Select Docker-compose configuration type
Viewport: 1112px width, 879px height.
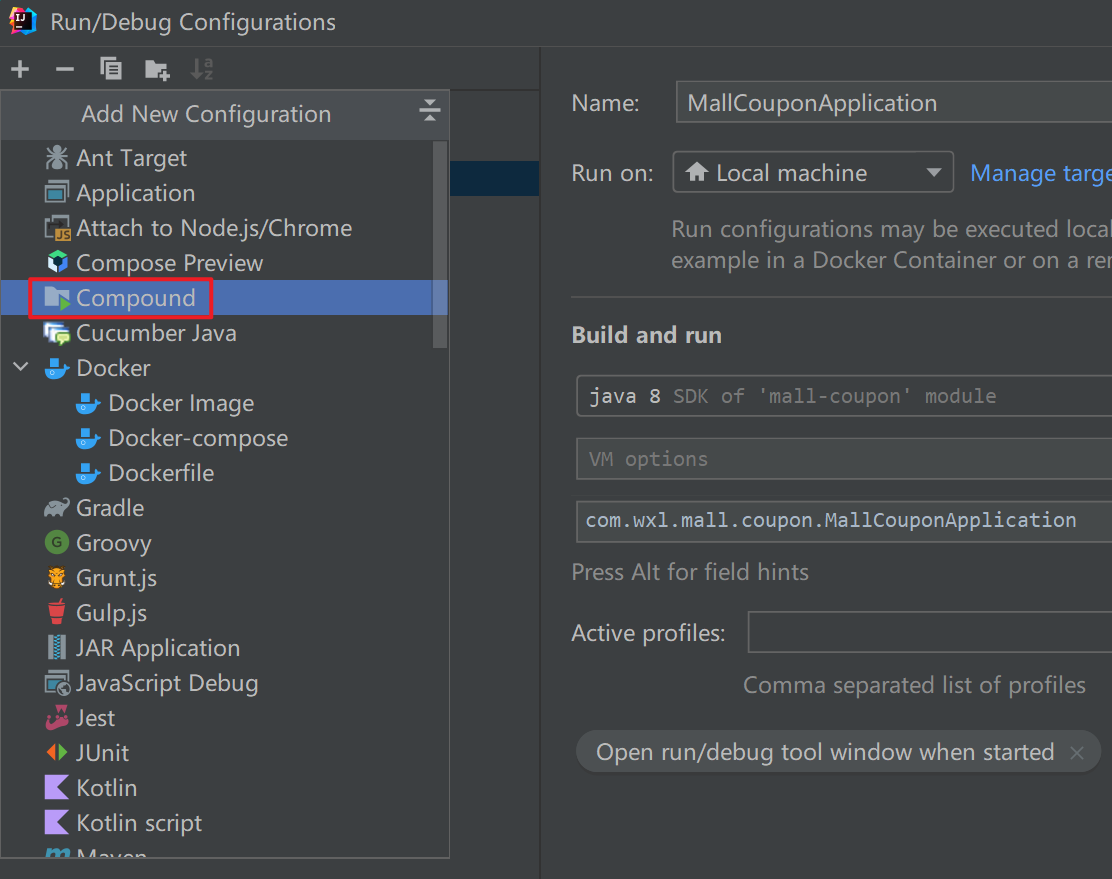[x=197, y=438]
